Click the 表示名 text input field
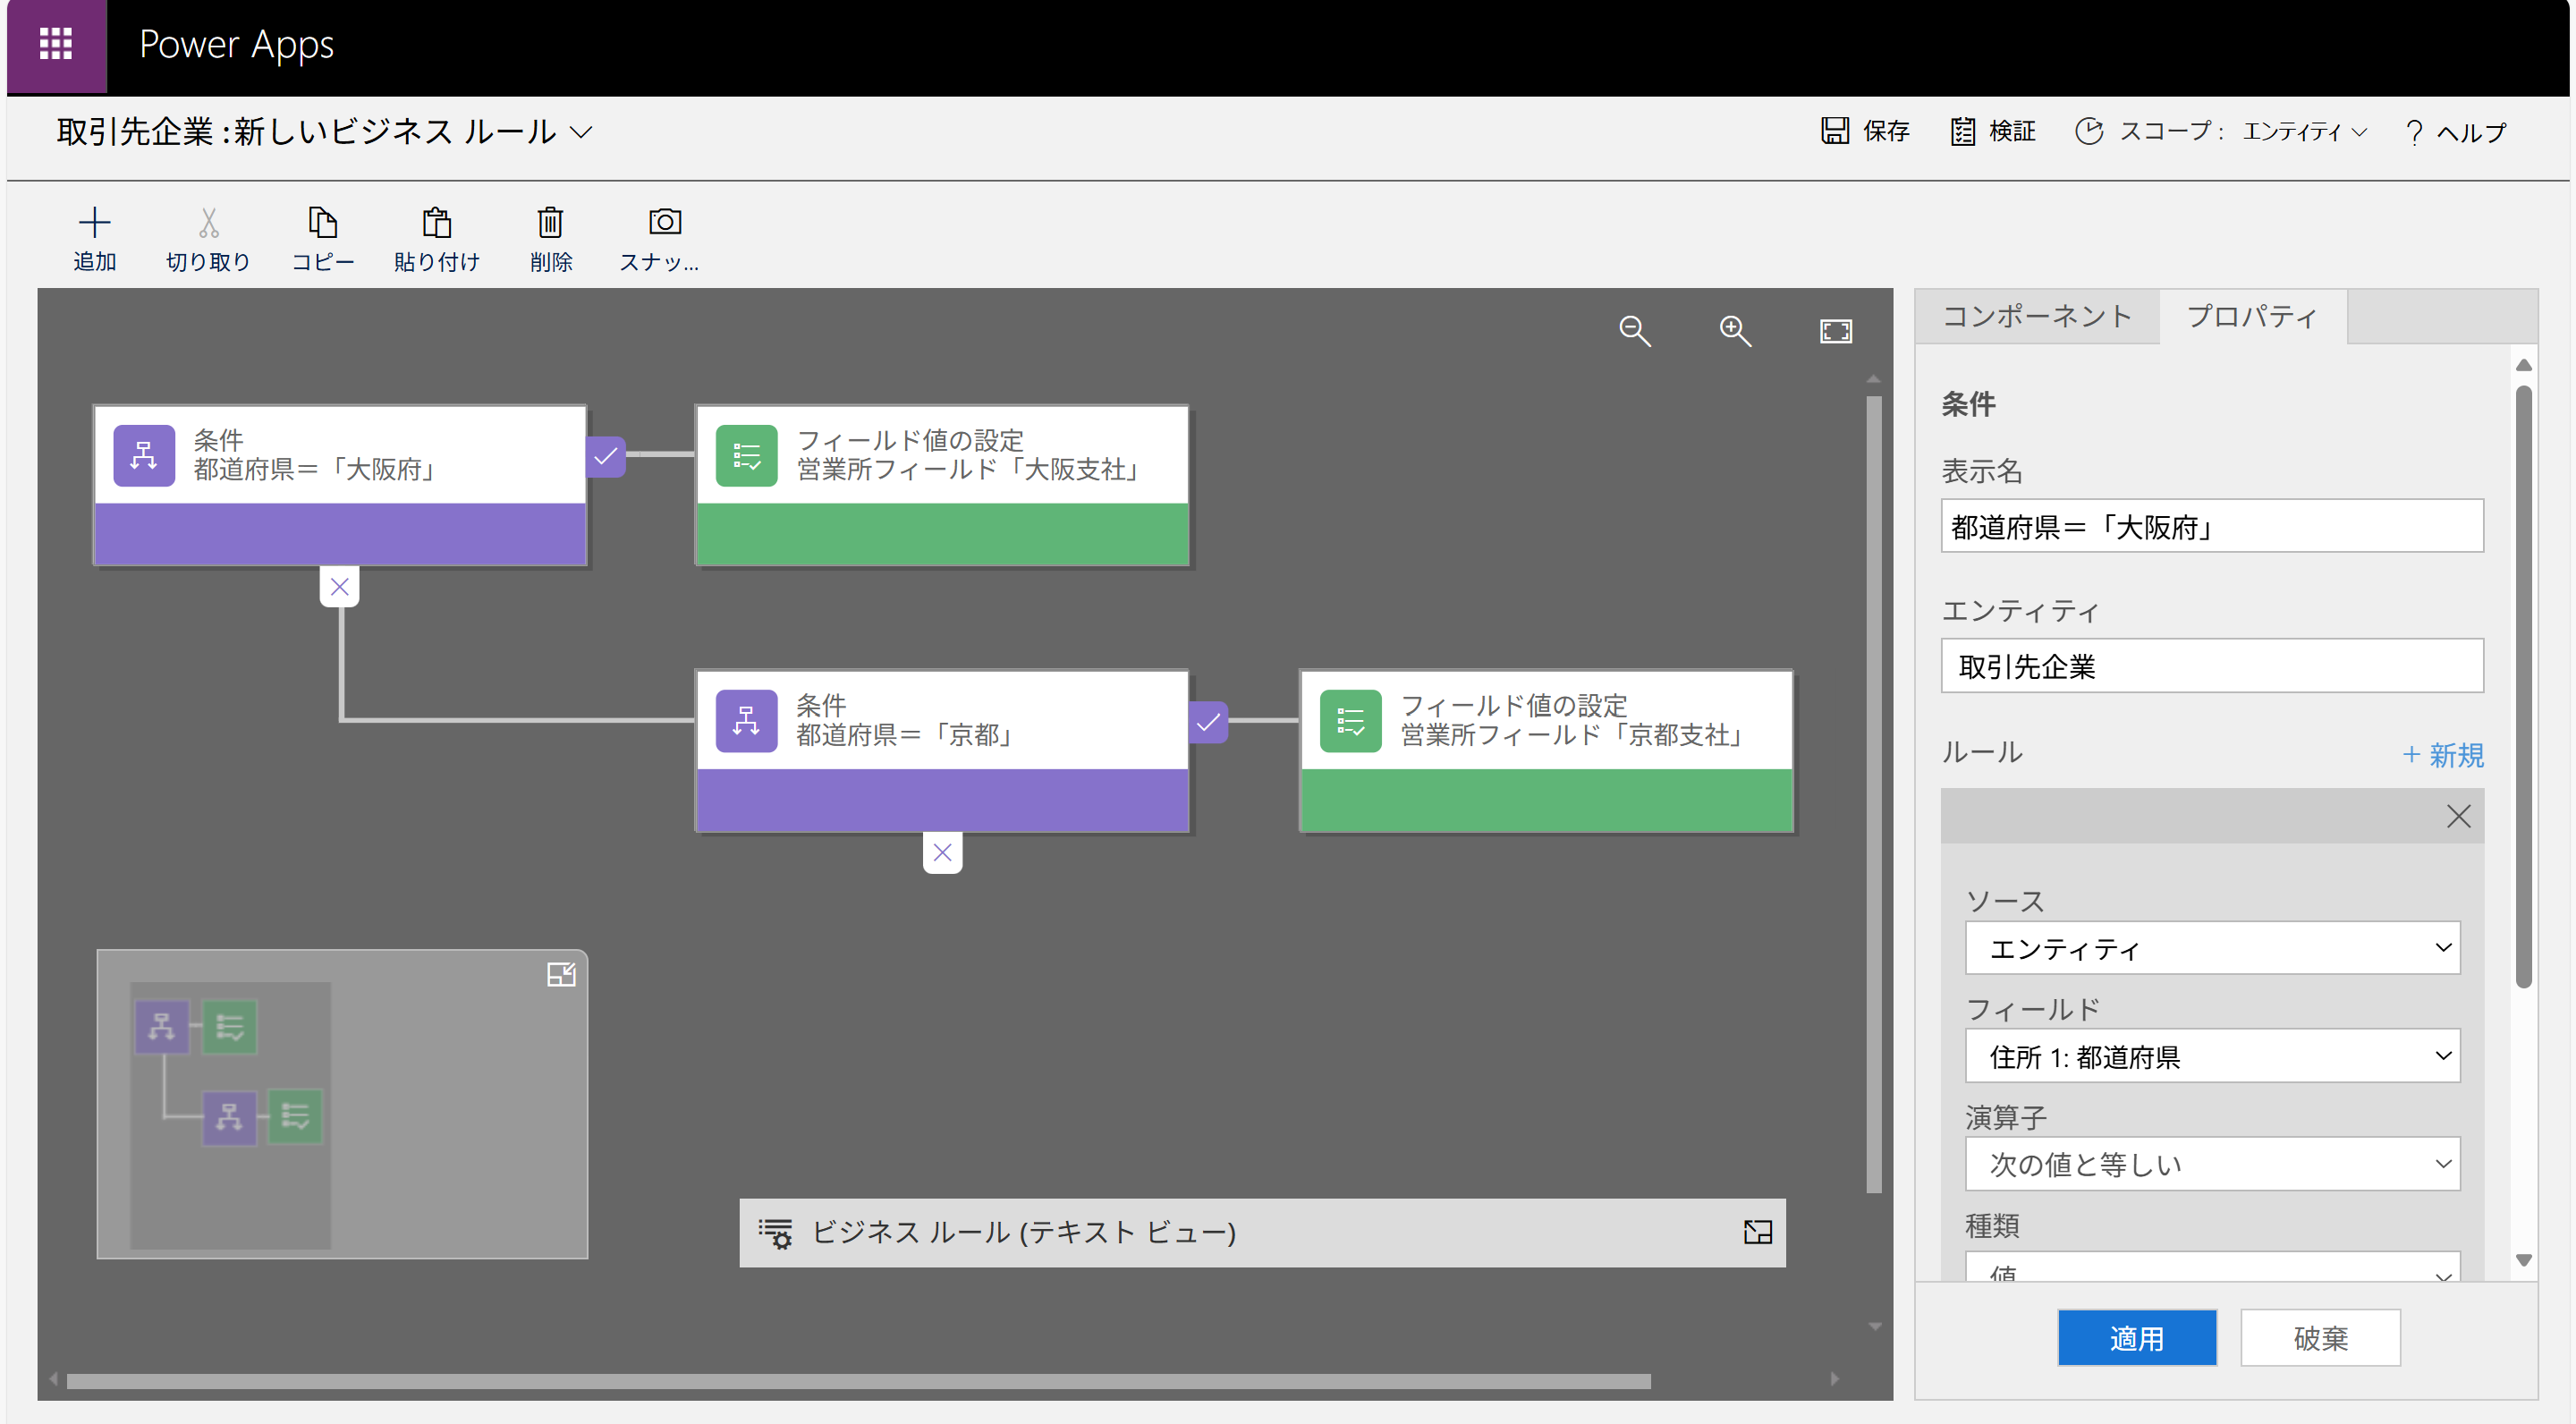The height and width of the screenshot is (1424, 2576). click(x=2211, y=527)
